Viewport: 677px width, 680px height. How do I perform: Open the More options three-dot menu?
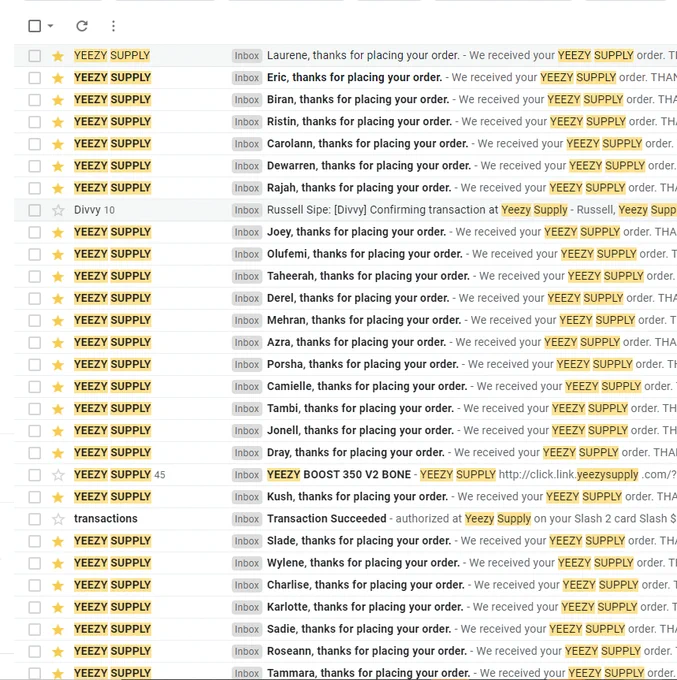tap(113, 26)
